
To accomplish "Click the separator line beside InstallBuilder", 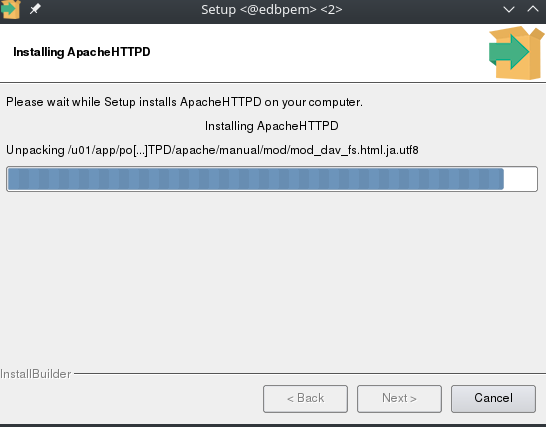I will click(310, 373).
